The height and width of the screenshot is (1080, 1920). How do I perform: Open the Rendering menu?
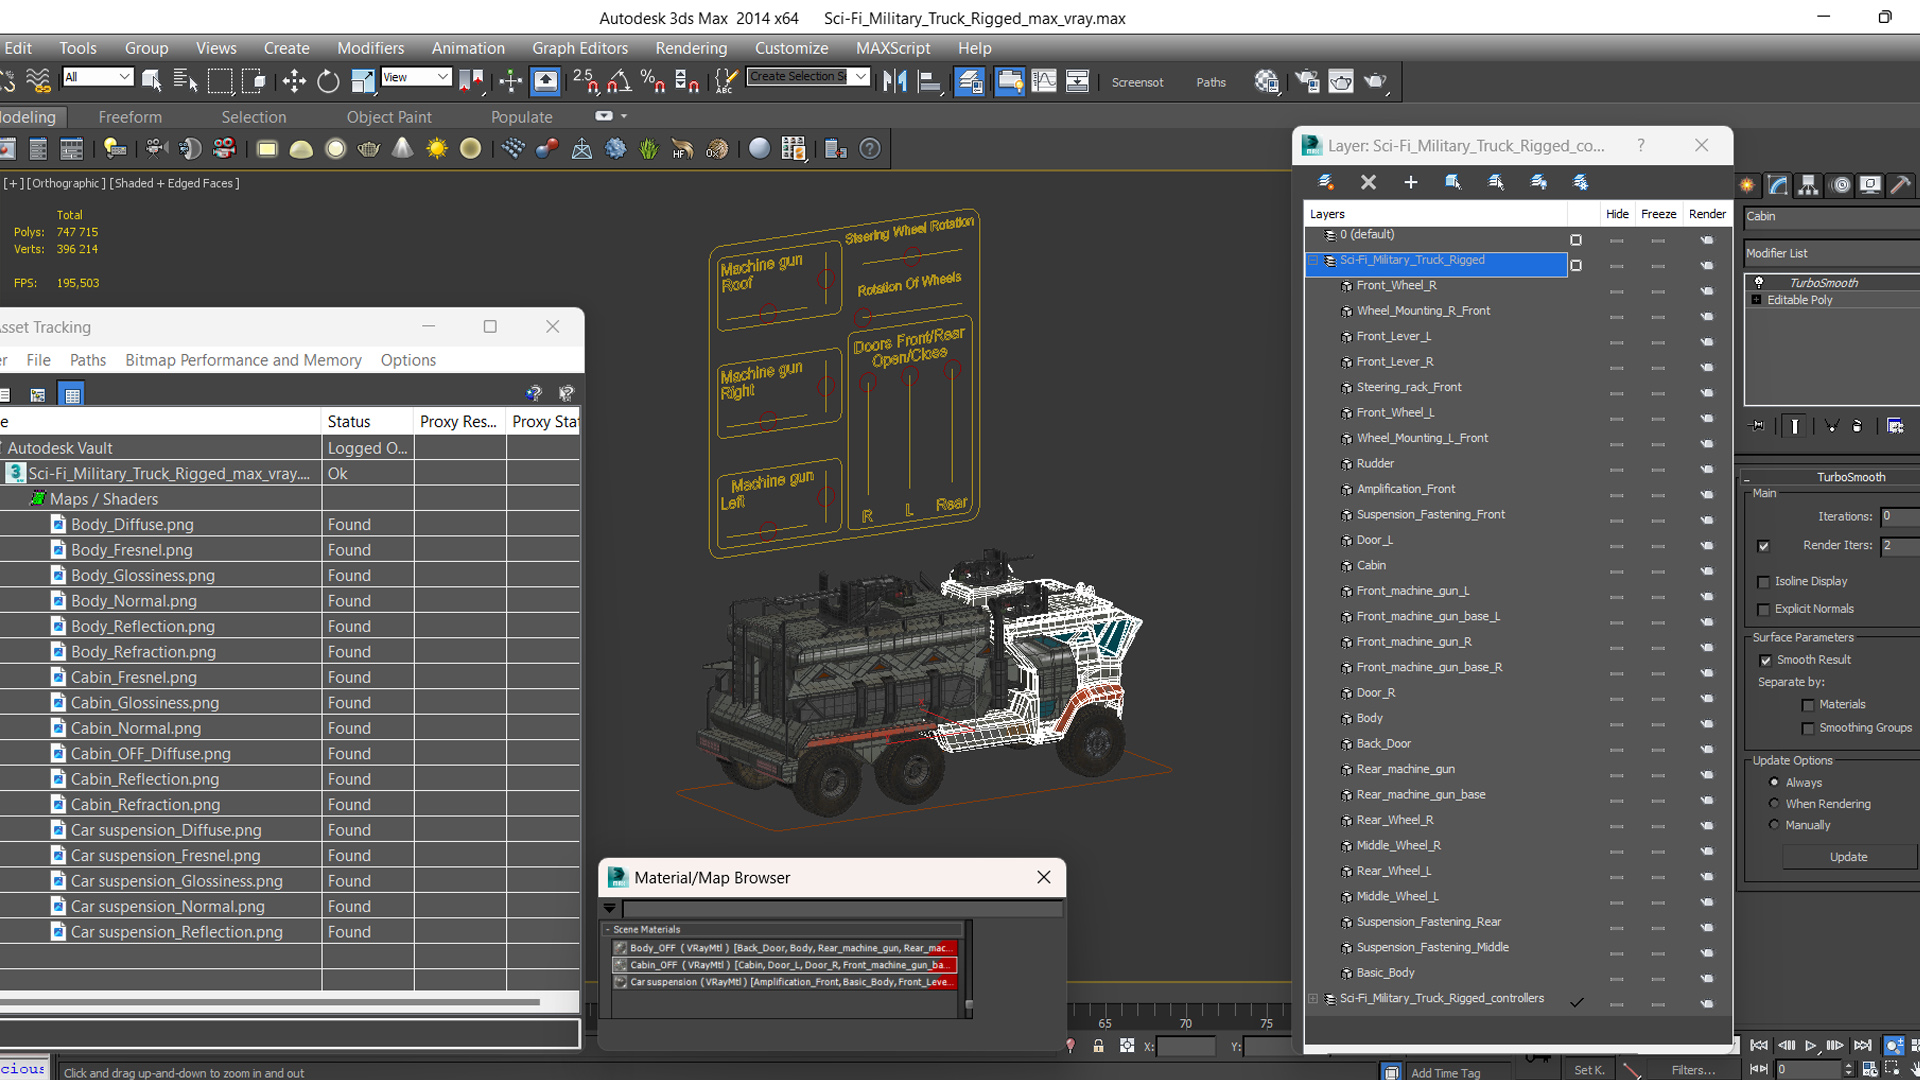[x=691, y=48]
